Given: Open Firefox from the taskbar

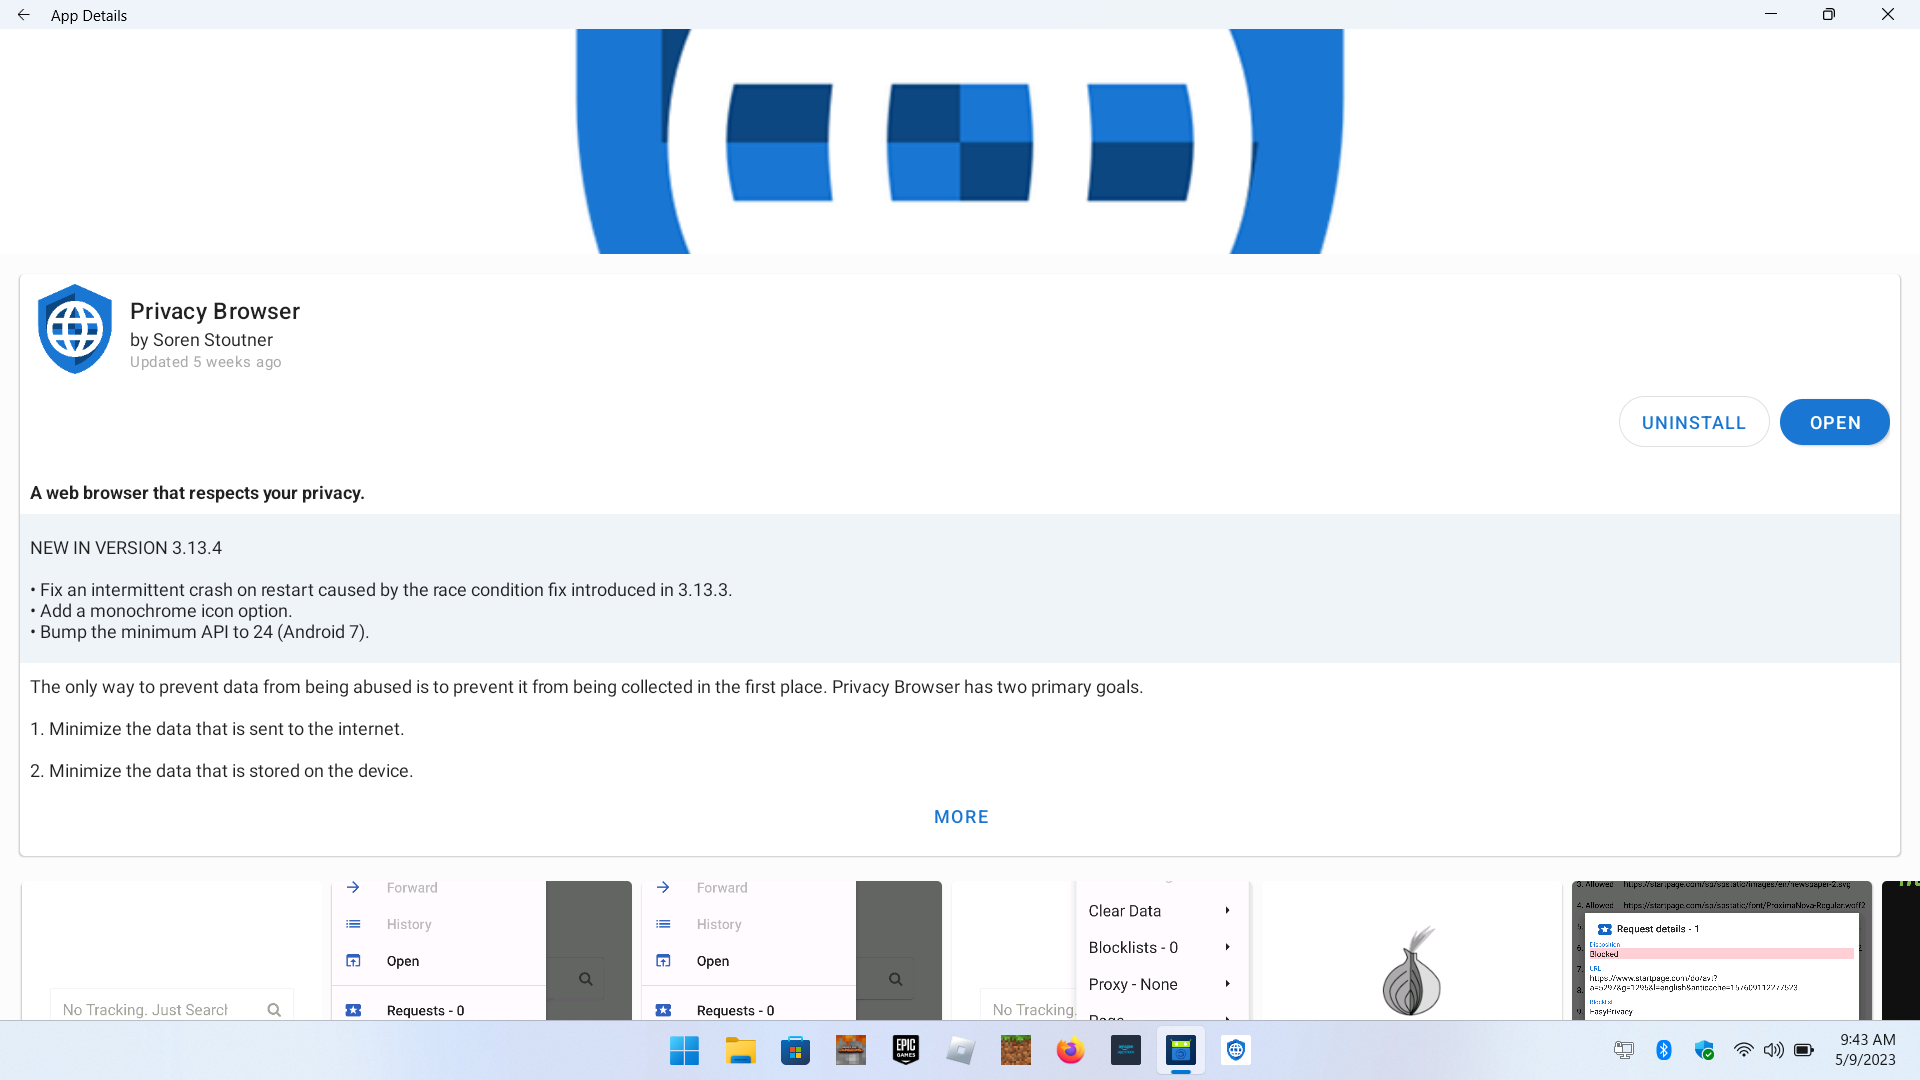Looking at the screenshot, I should 1071,1050.
